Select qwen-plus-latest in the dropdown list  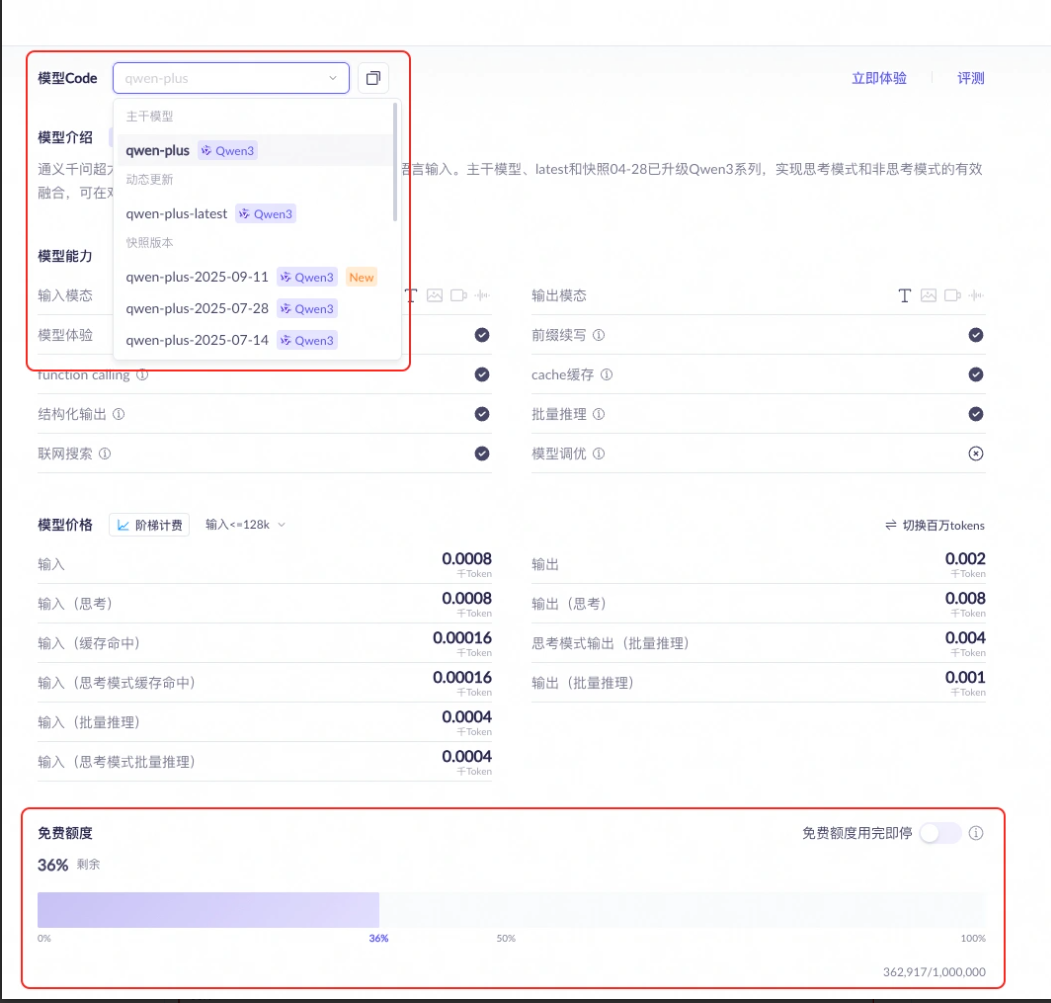click(255, 213)
